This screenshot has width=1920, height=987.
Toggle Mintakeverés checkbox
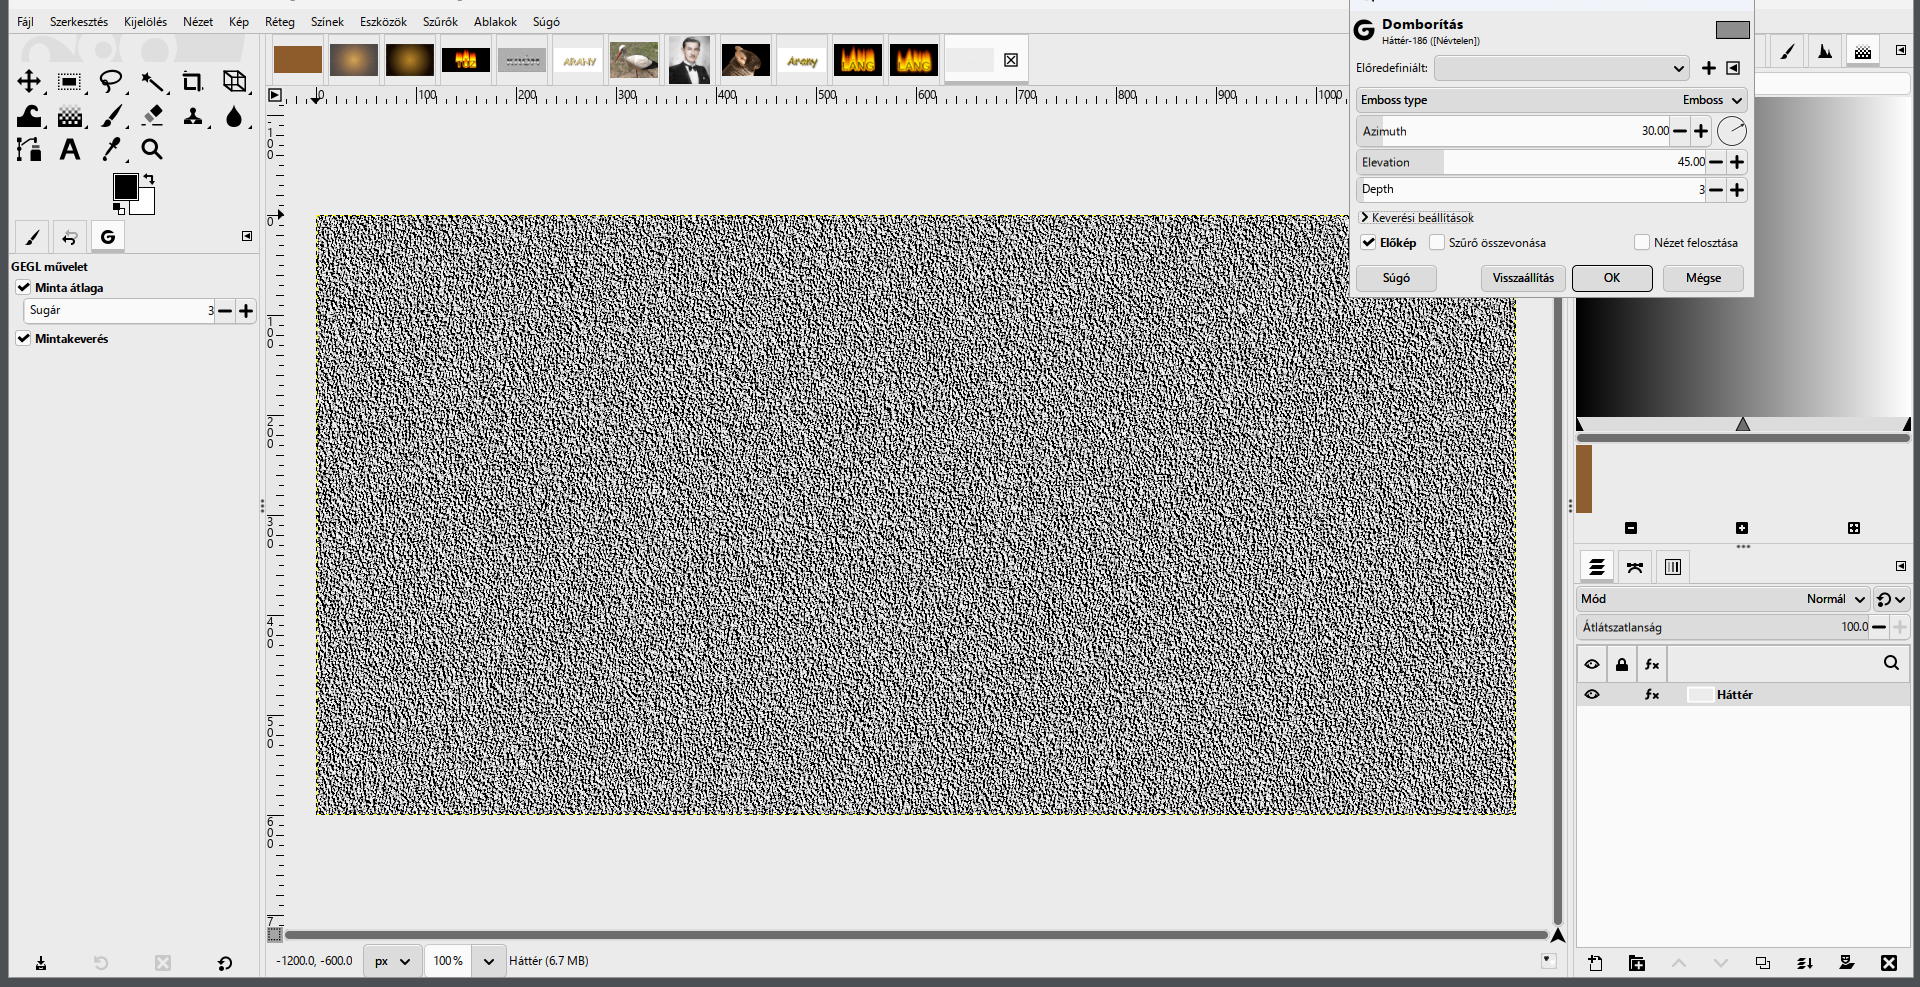(23, 338)
